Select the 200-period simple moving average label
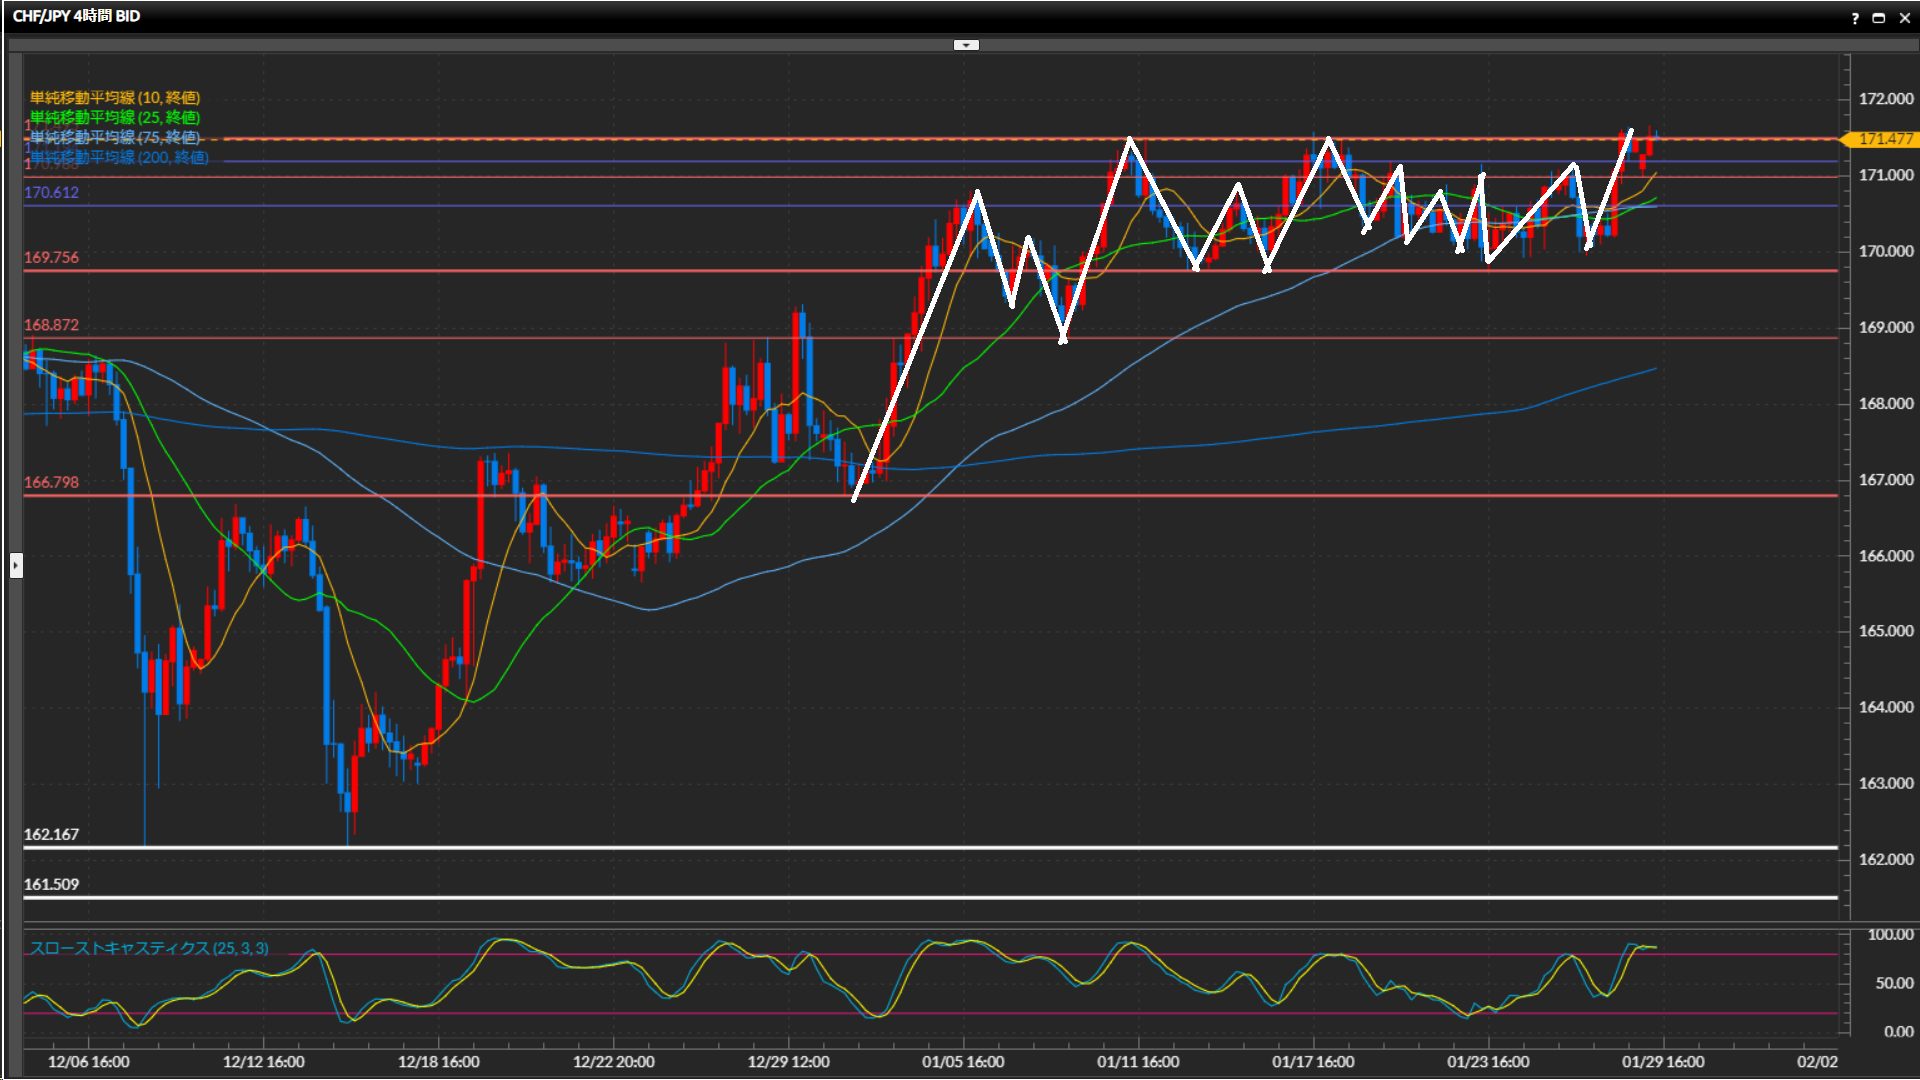1920x1080 pixels. (x=119, y=157)
